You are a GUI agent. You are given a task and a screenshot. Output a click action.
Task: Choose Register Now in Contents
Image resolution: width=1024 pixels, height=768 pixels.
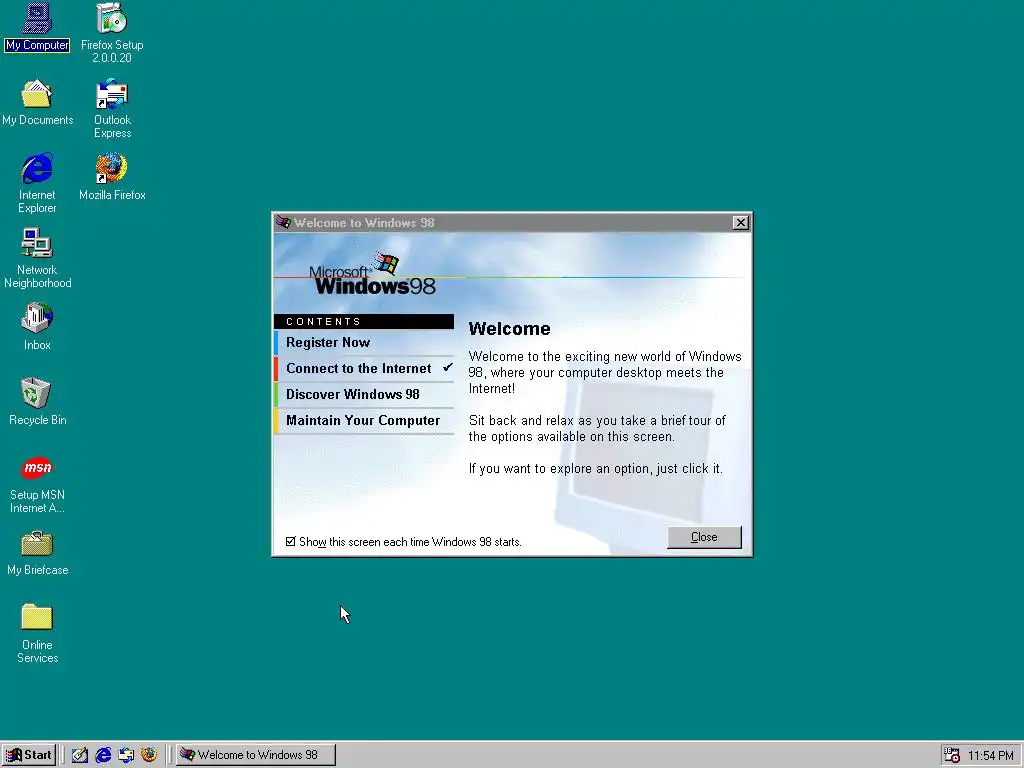(364, 342)
